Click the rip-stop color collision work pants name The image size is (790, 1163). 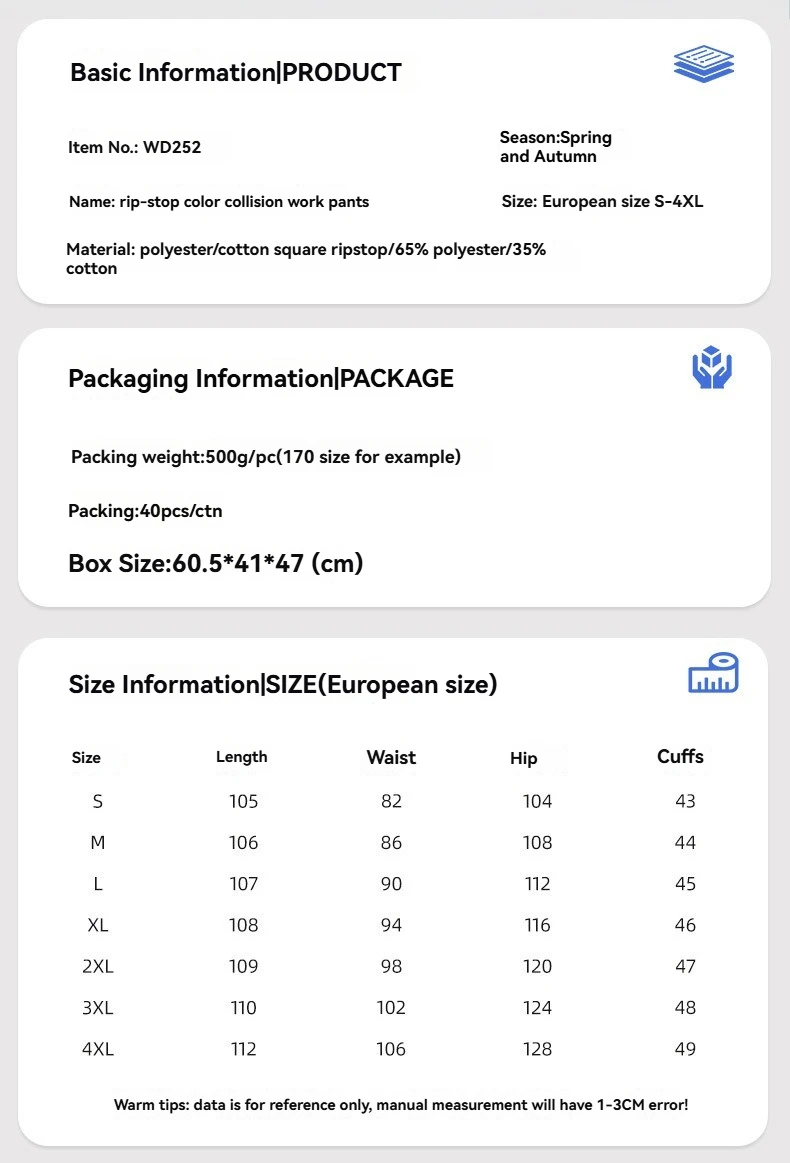tap(219, 202)
